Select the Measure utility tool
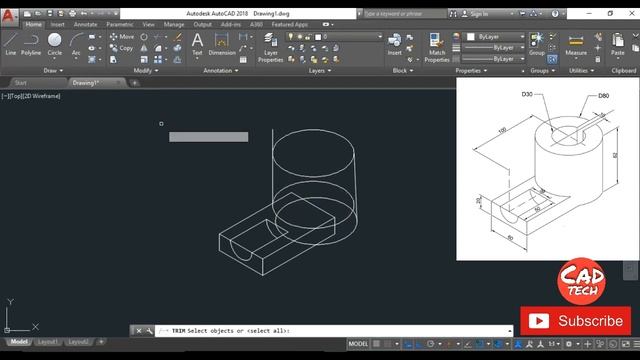The image size is (640, 360). [x=576, y=44]
